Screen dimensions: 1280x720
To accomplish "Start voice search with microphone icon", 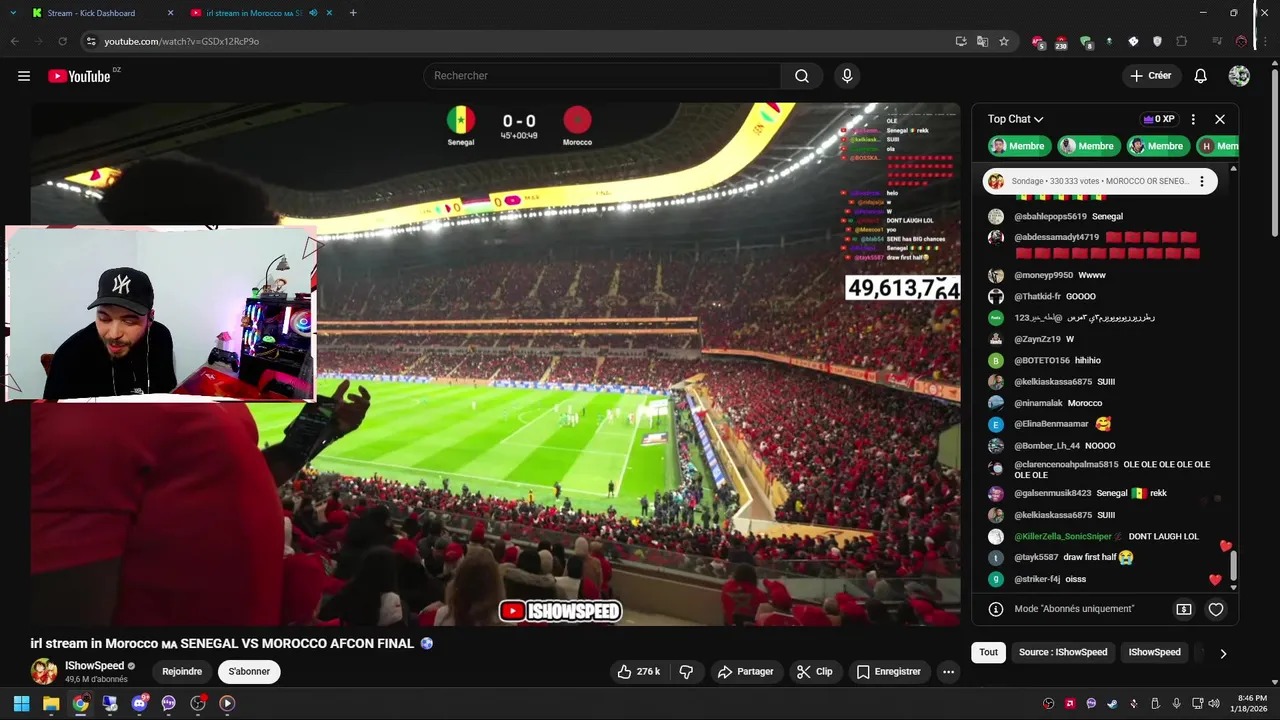I will [x=847, y=76].
